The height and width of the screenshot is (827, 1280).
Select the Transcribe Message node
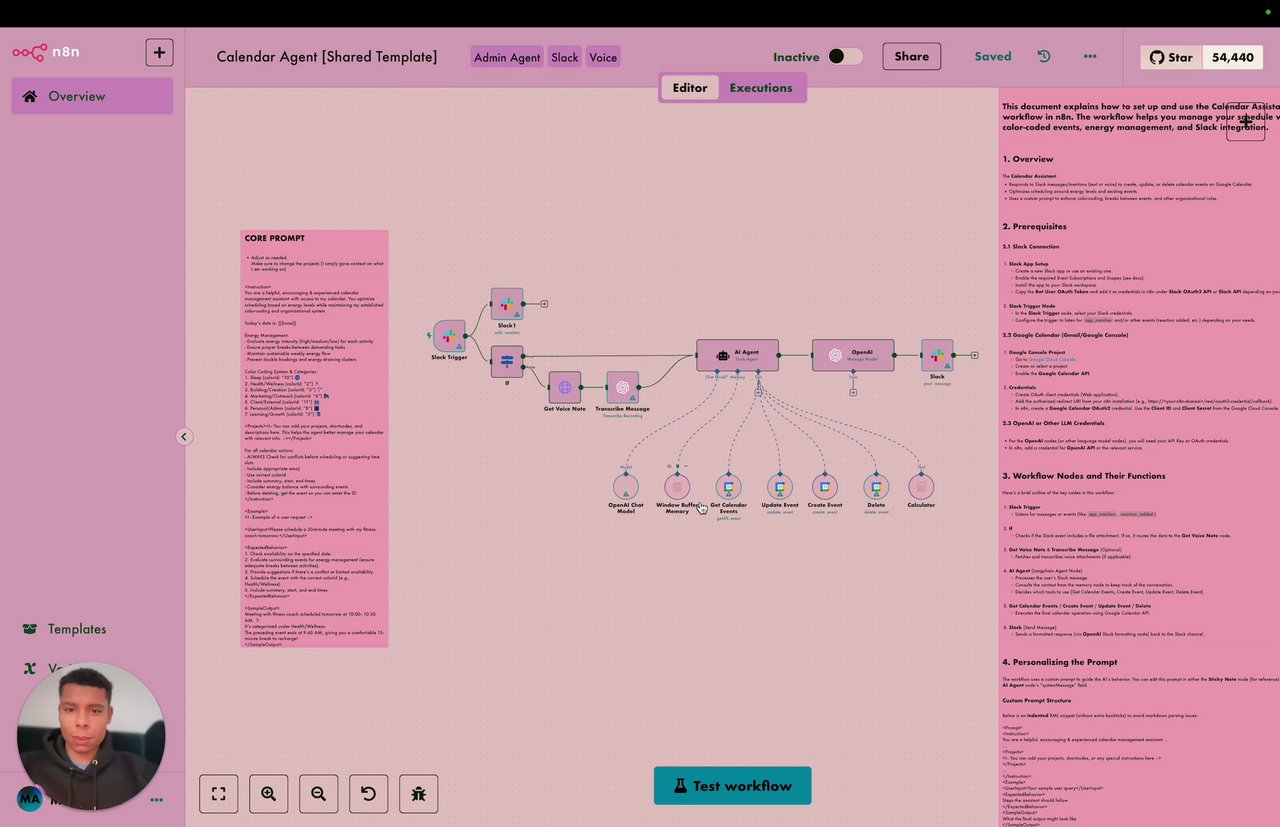(622, 387)
